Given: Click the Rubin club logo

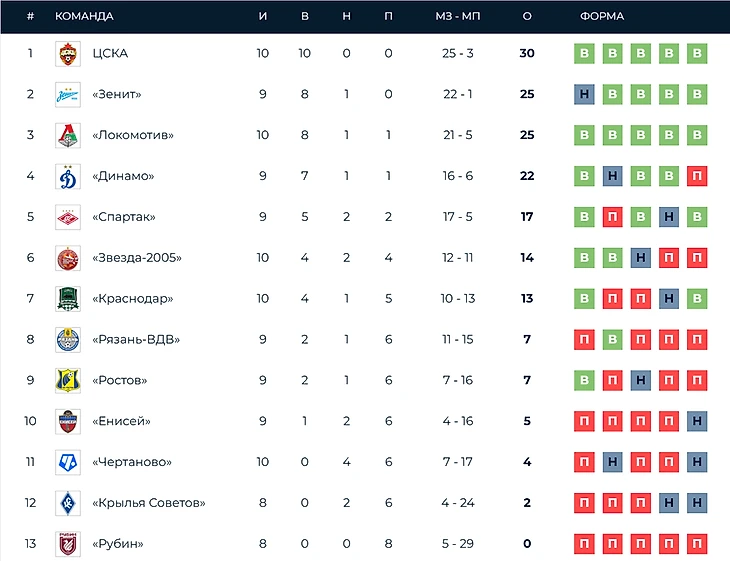Looking at the screenshot, I should 68,544.
